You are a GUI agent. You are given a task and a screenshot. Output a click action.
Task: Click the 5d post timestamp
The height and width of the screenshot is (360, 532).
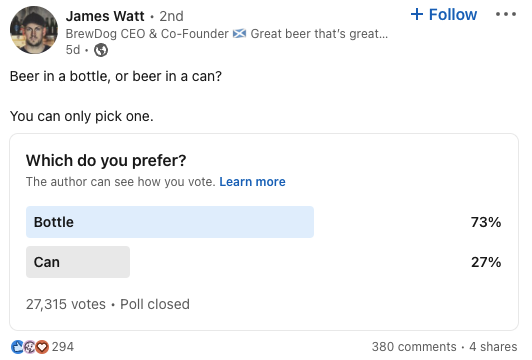[73, 50]
